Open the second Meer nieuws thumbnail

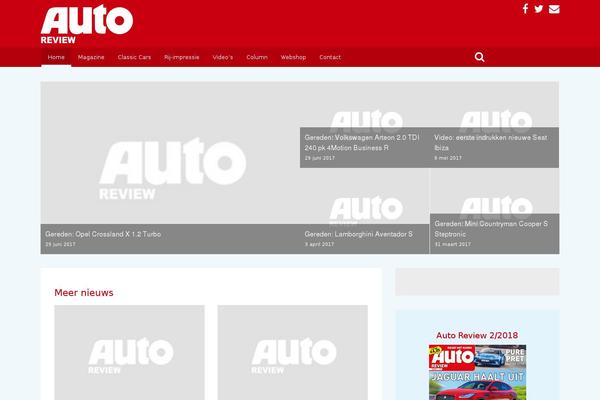coord(293,353)
